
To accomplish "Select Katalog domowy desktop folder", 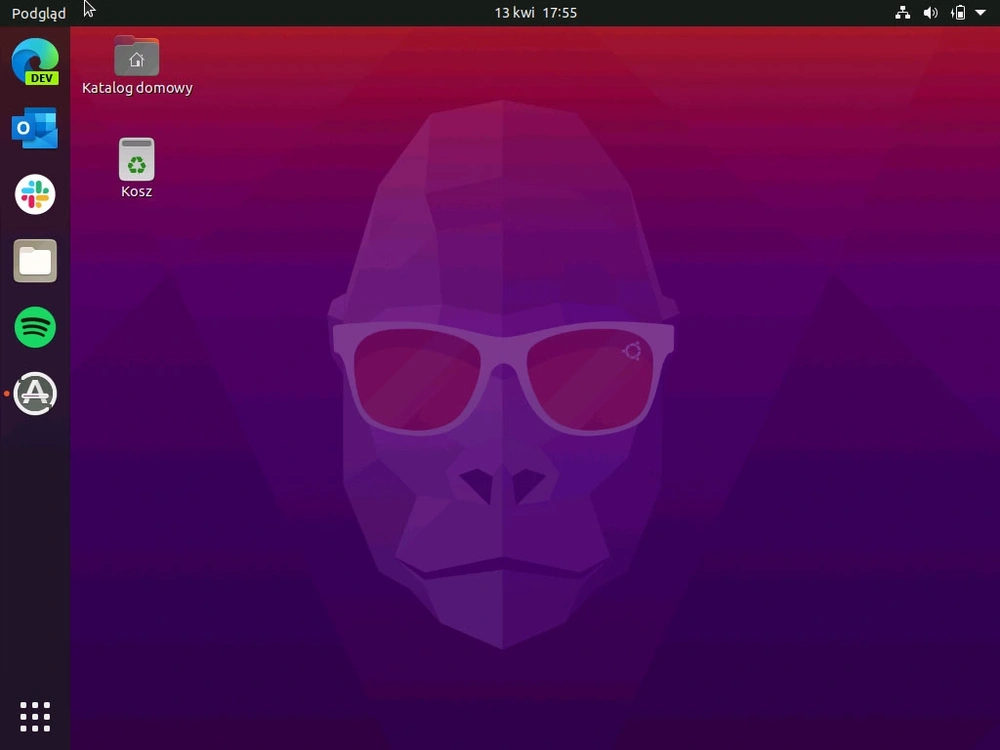I will click(x=136, y=66).
